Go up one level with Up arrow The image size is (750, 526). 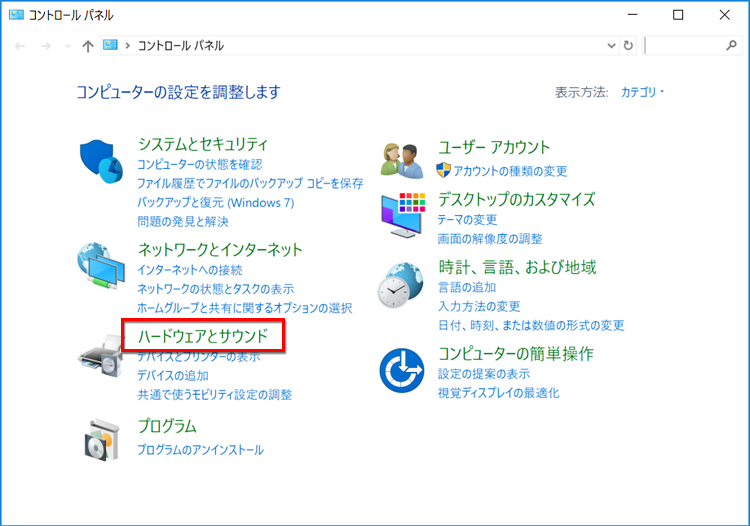point(88,46)
